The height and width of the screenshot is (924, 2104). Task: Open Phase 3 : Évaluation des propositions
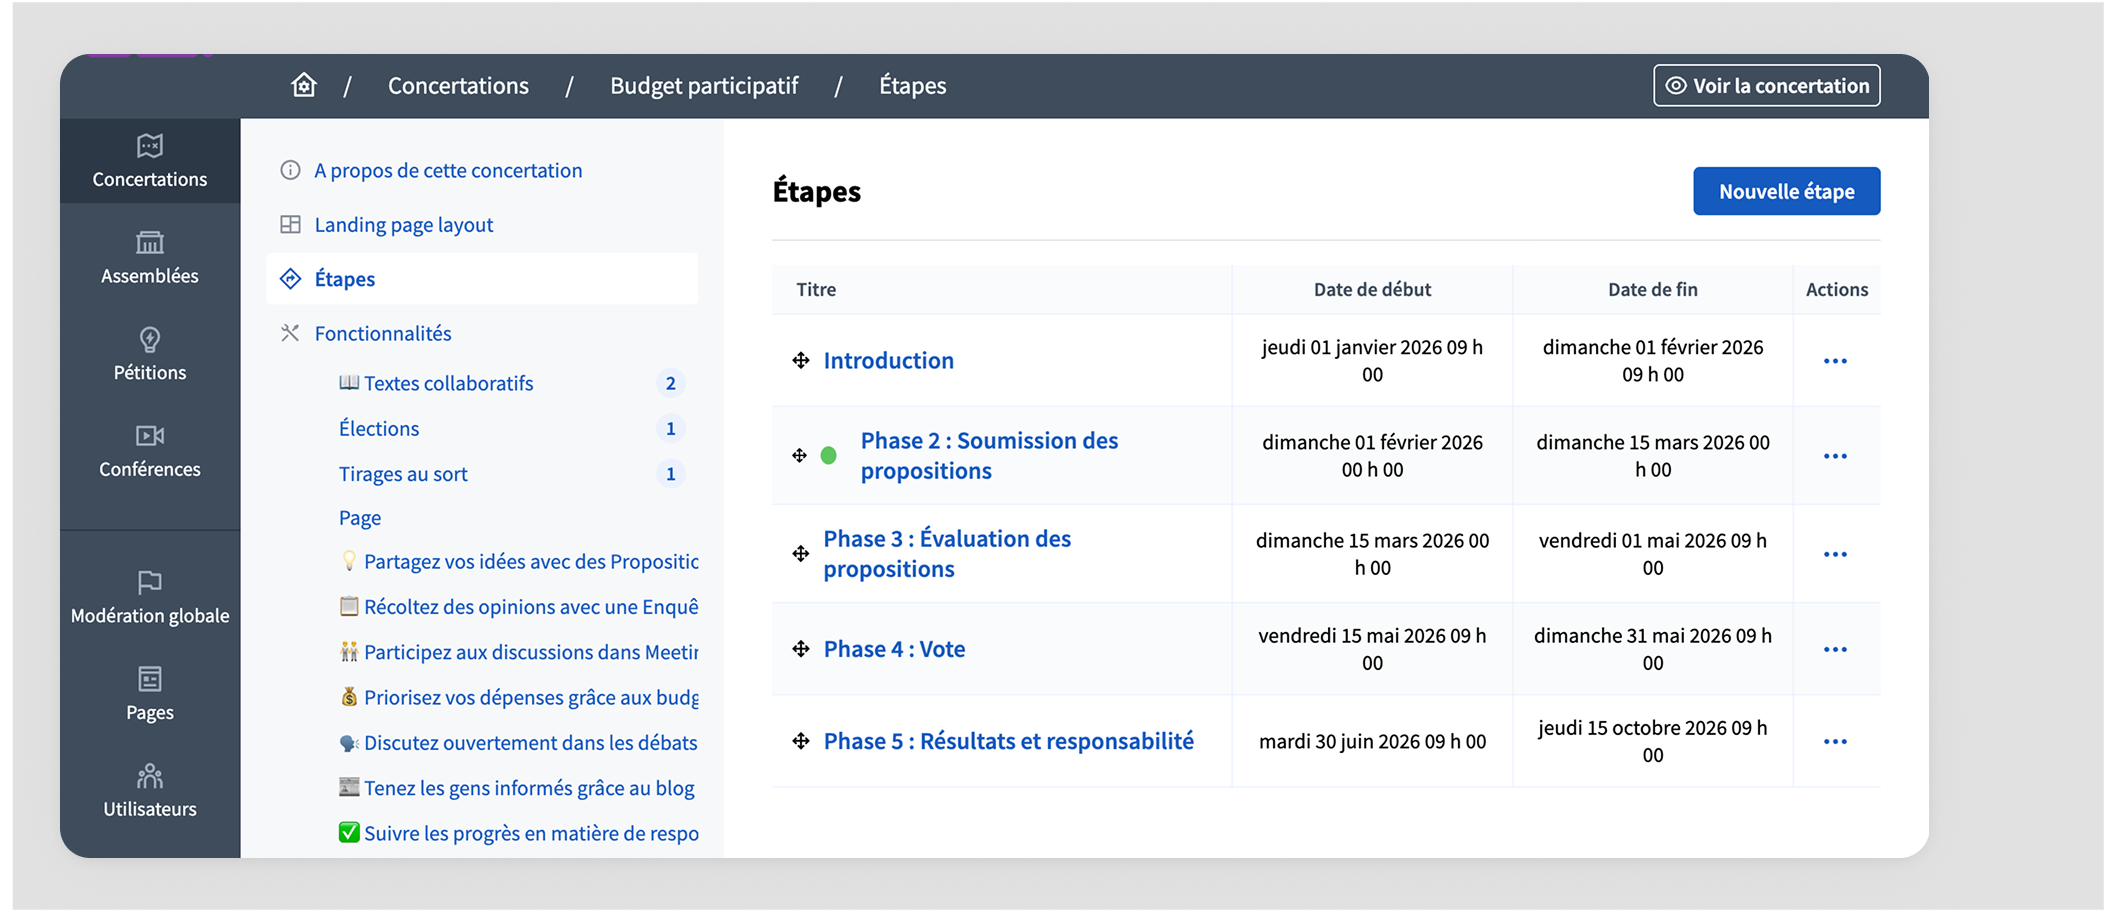click(947, 553)
